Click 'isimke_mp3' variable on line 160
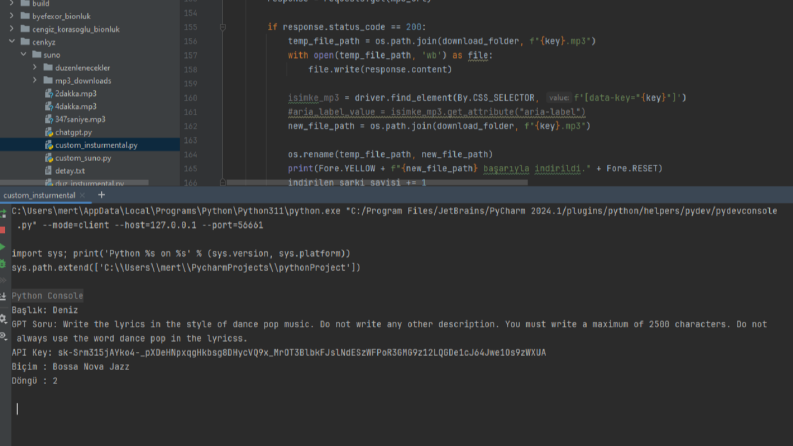This screenshot has width=793, height=446. click(x=314, y=98)
